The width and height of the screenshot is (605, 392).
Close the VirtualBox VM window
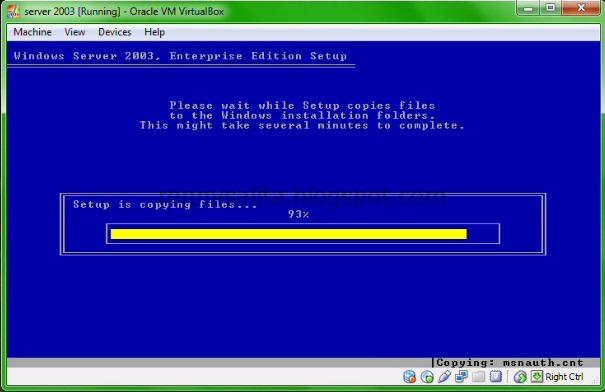click(x=581, y=8)
